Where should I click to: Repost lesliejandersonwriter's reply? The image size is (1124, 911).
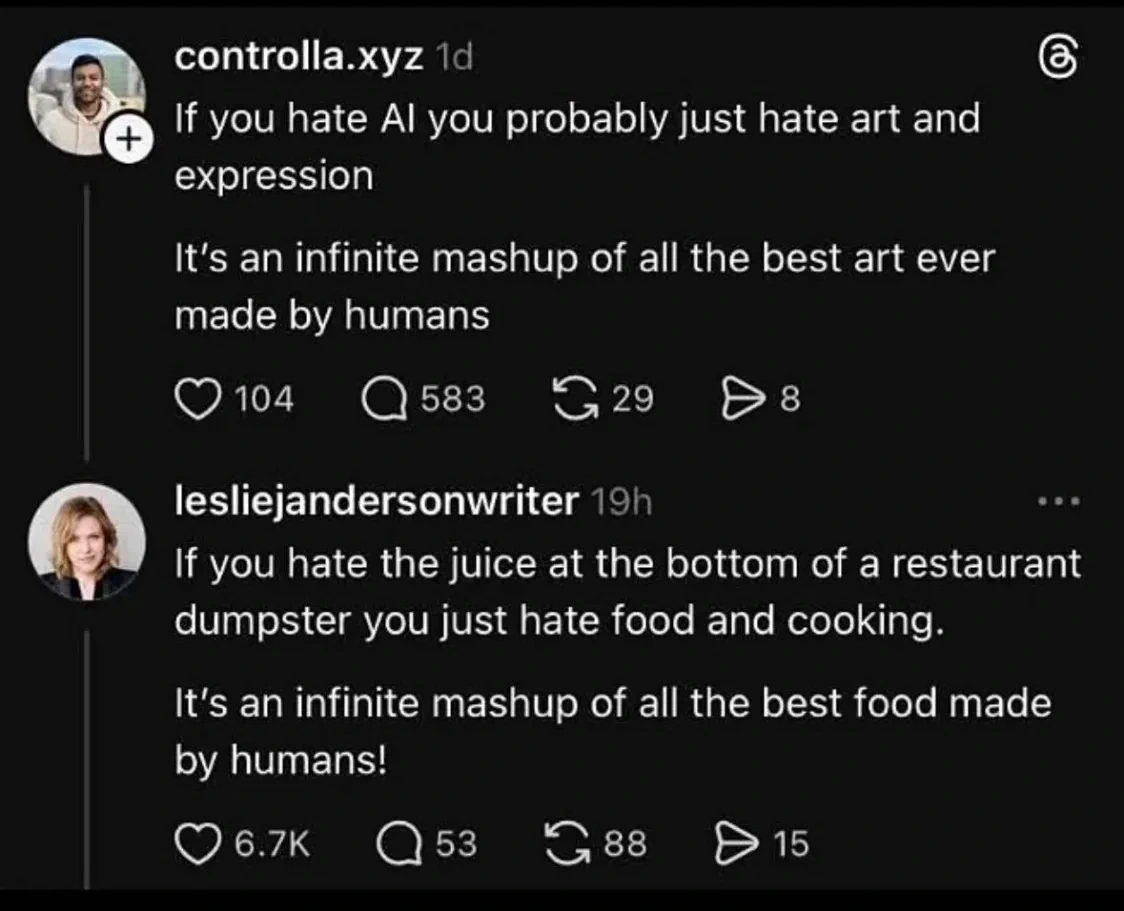click(x=568, y=840)
